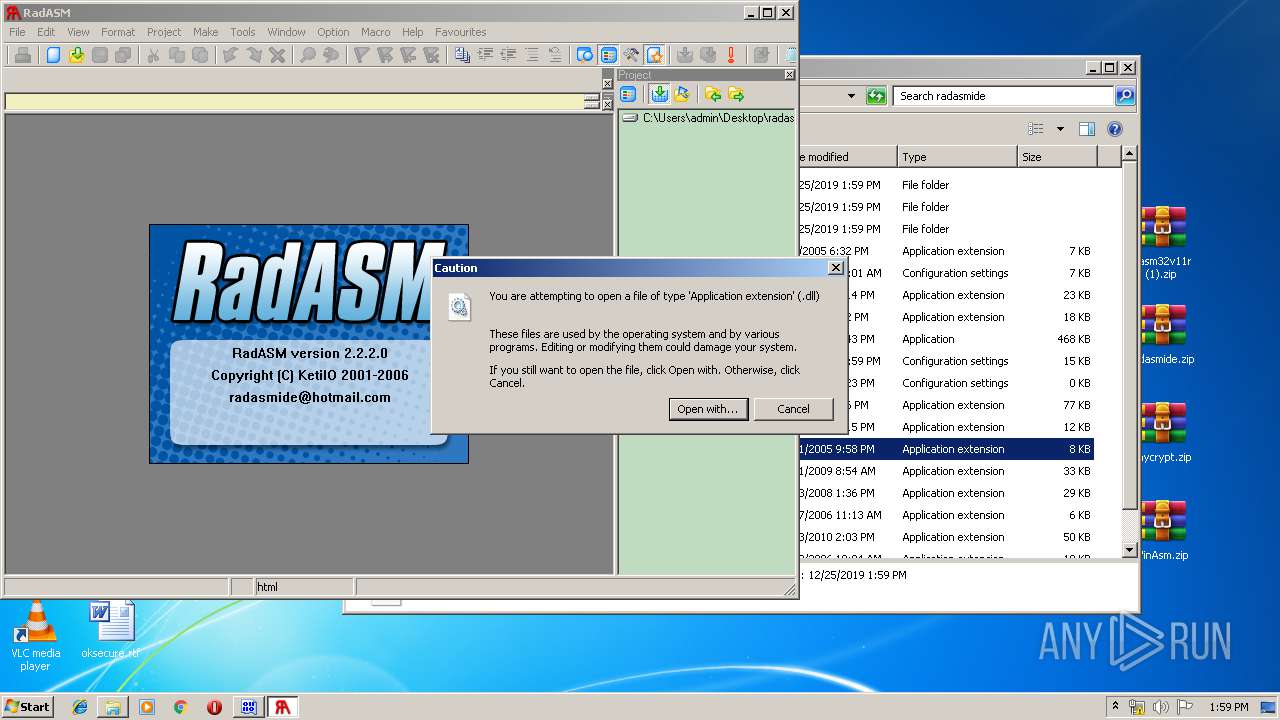Open the Edit menu
Viewport: 1280px width, 720px height.
point(46,32)
